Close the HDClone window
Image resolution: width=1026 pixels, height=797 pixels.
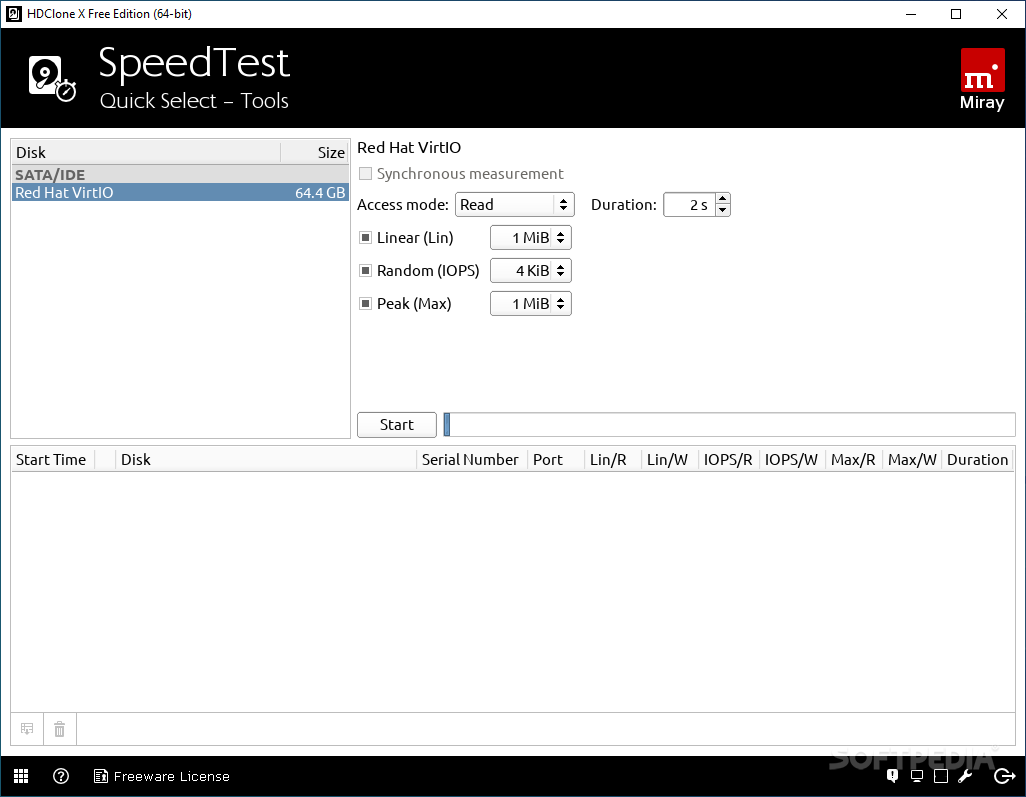coord(1002,14)
